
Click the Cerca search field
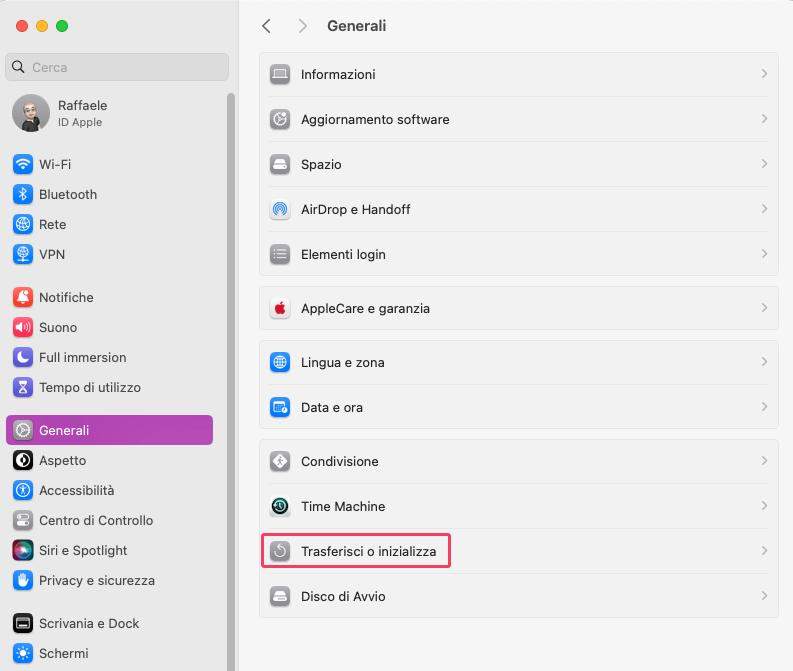click(x=117, y=67)
